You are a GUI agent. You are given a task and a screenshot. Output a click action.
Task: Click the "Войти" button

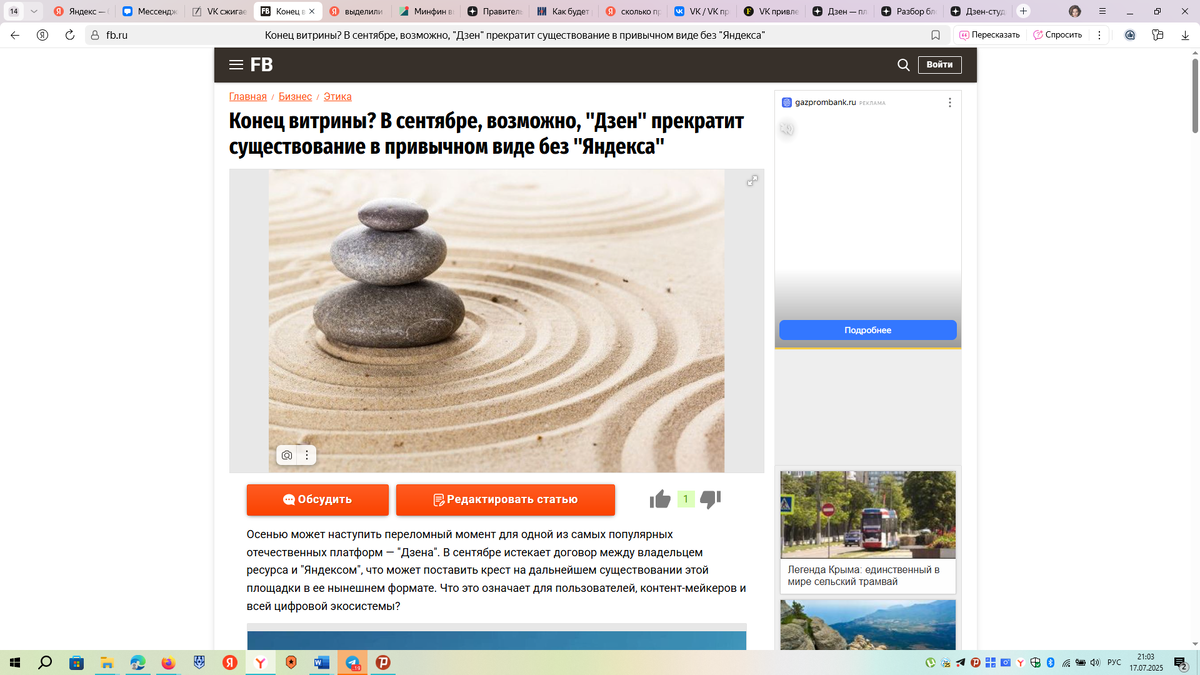click(x=941, y=64)
